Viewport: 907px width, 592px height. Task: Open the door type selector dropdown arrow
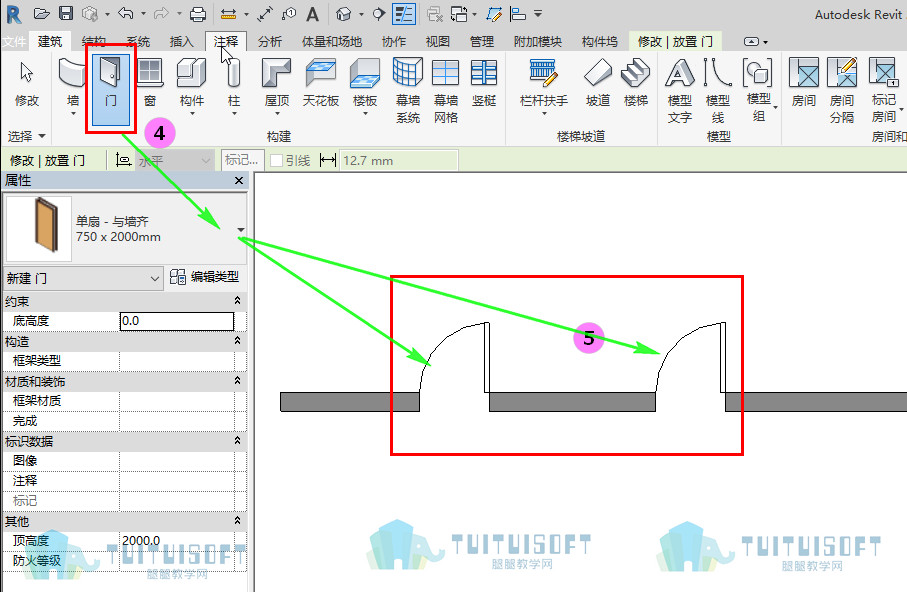241,230
